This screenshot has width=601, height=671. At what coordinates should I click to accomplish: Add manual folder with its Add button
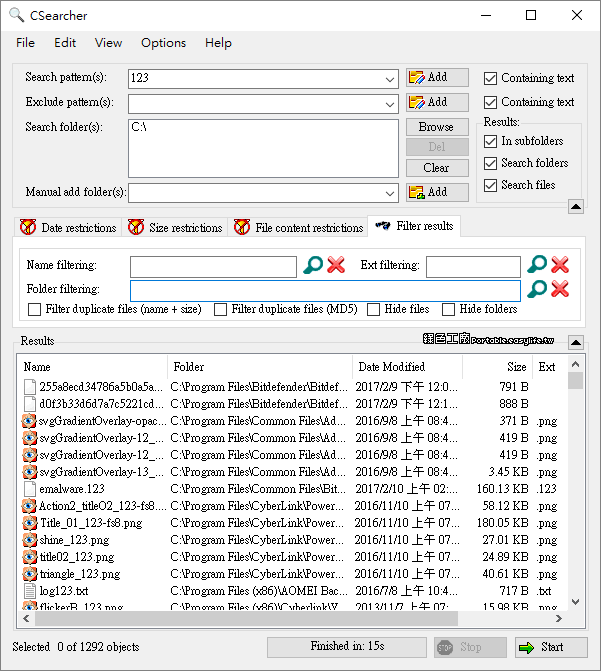(437, 192)
